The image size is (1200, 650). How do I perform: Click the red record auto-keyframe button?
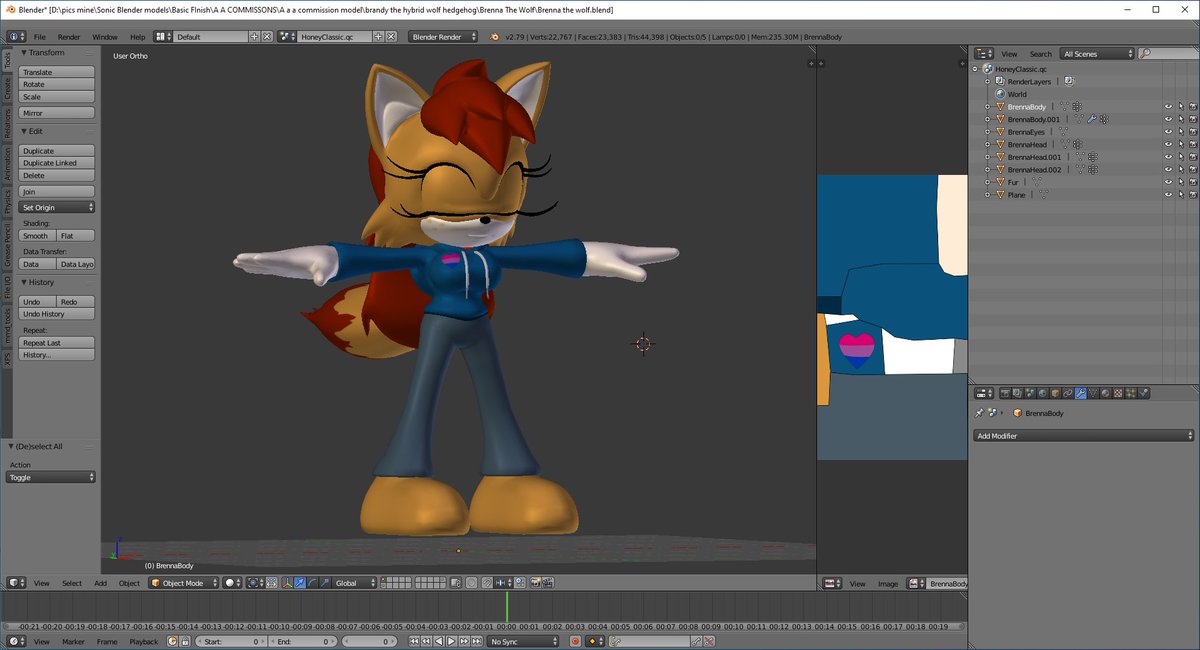pos(575,641)
